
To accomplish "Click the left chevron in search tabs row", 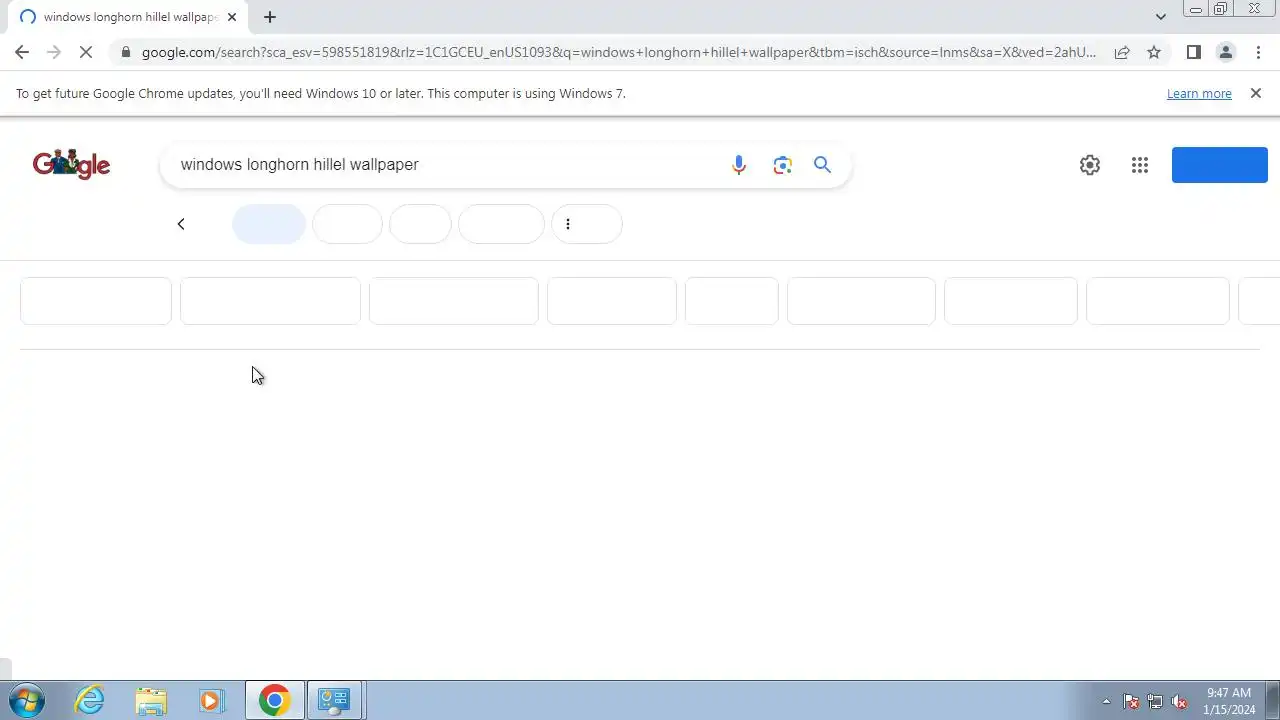I will pyautogui.click(x=181, y=224).
